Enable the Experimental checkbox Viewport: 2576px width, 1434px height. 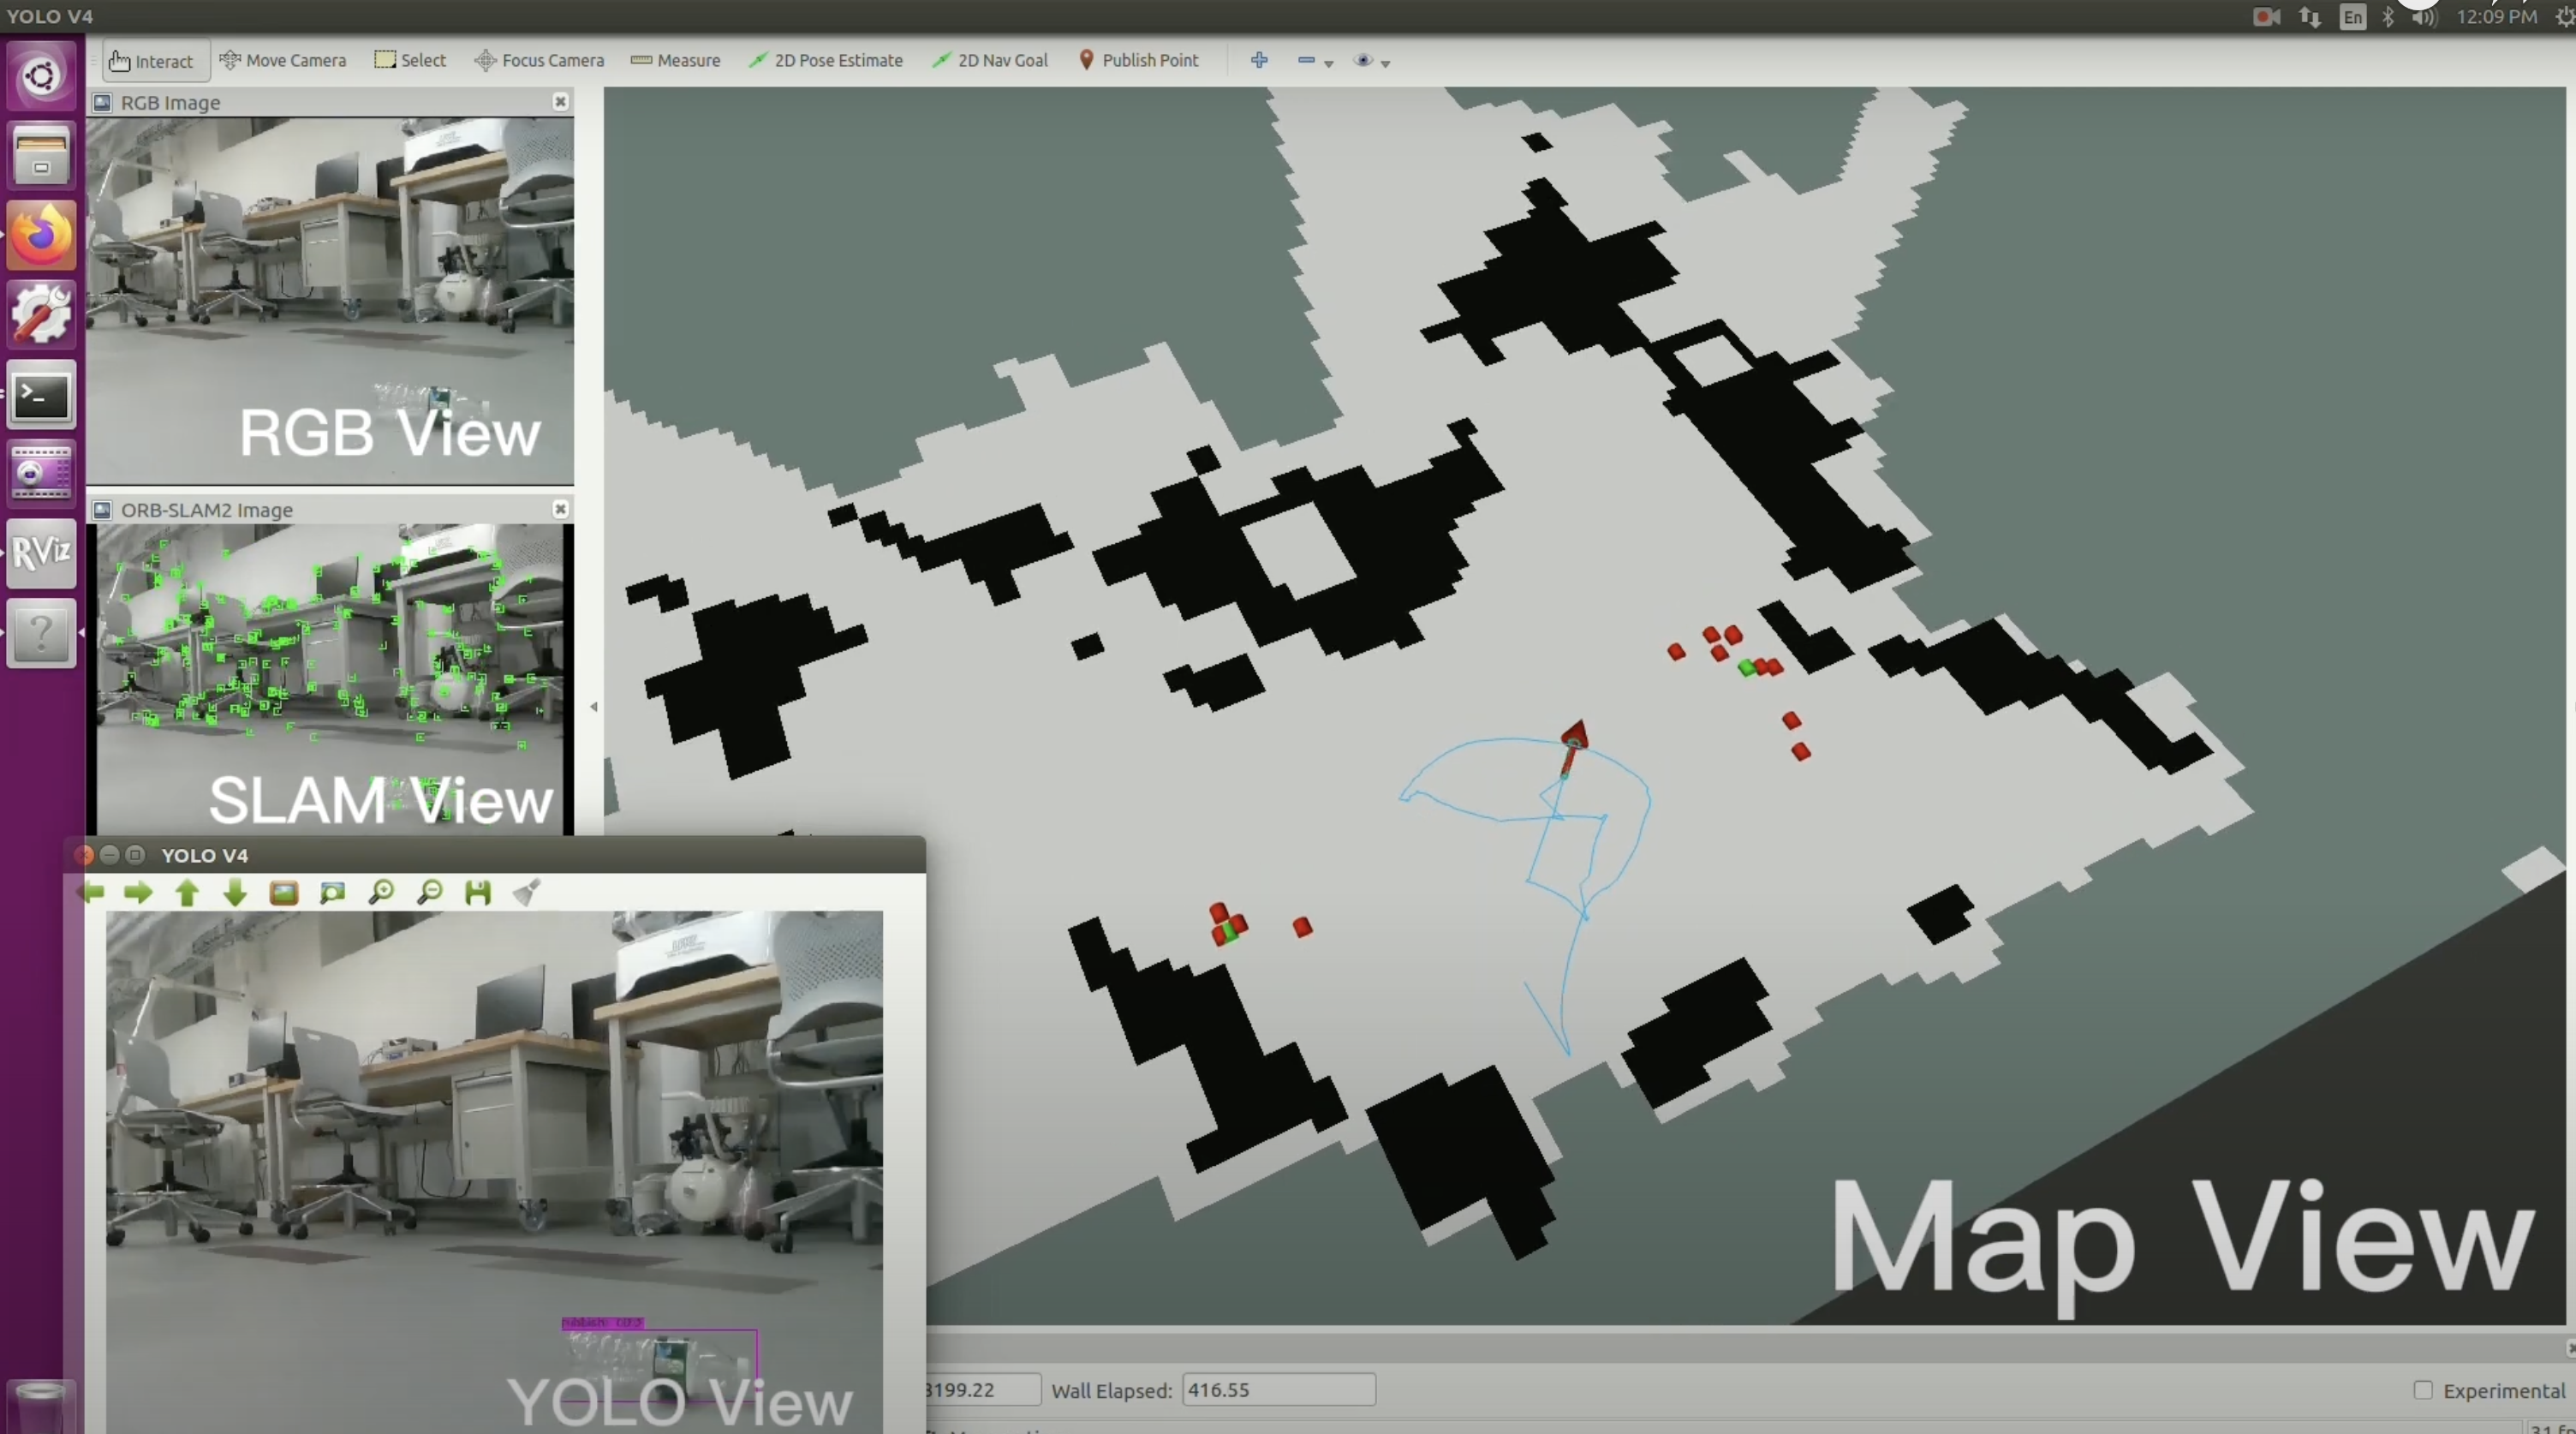pos(2422,1390)
